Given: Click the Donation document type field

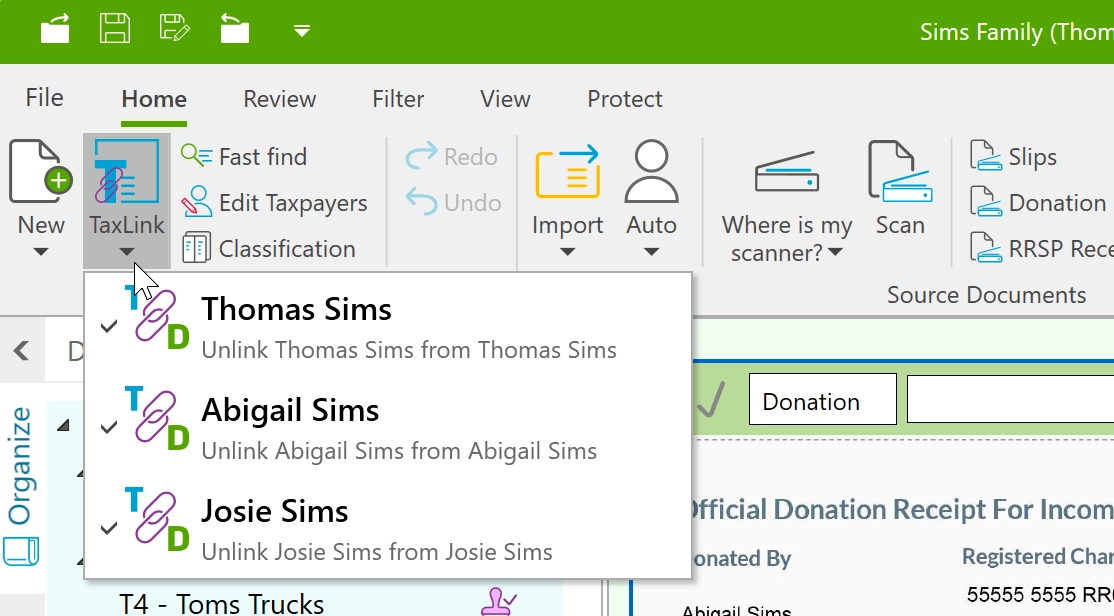Looking at the screenshot, I should [823, 401].
